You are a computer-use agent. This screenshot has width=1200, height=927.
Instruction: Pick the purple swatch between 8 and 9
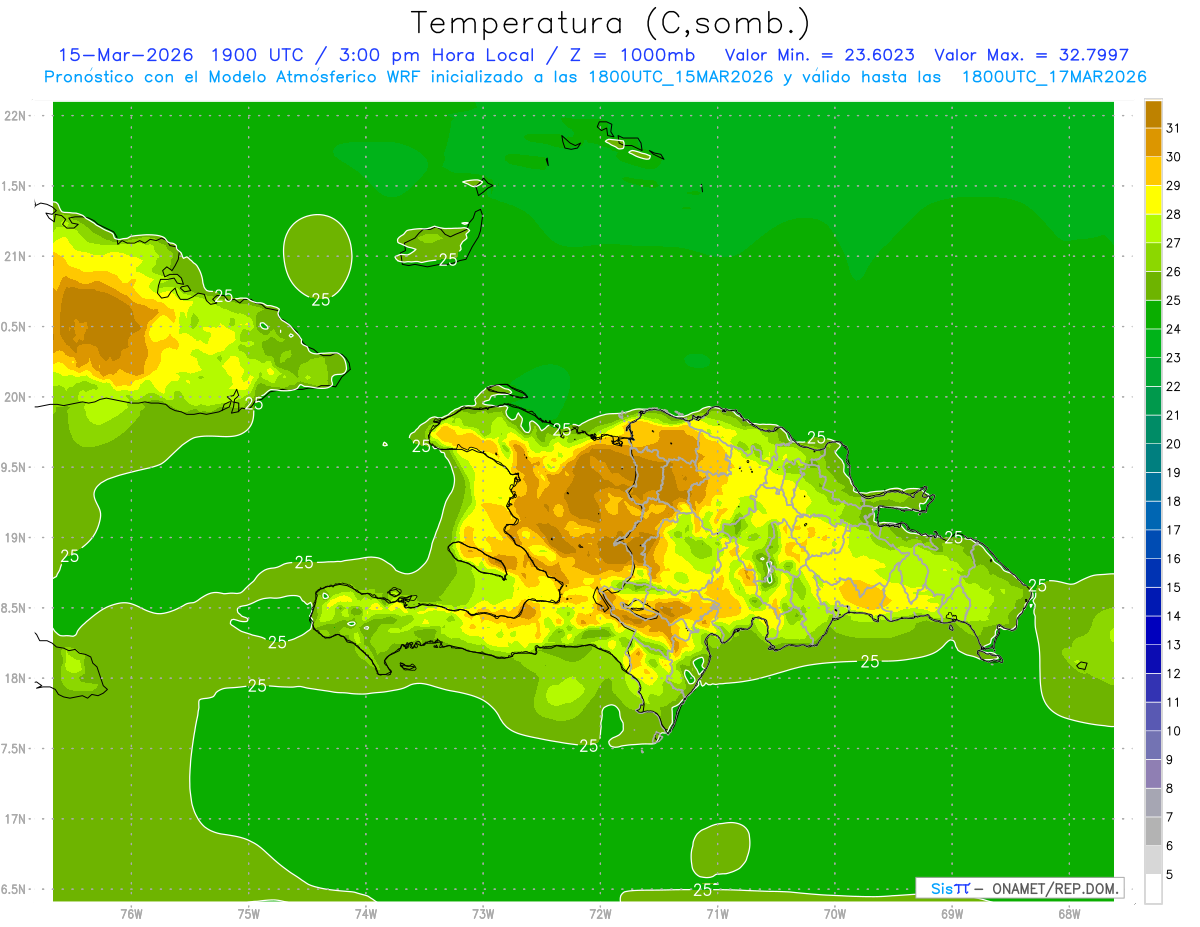pyautogui.click(x=1153, y=774)
